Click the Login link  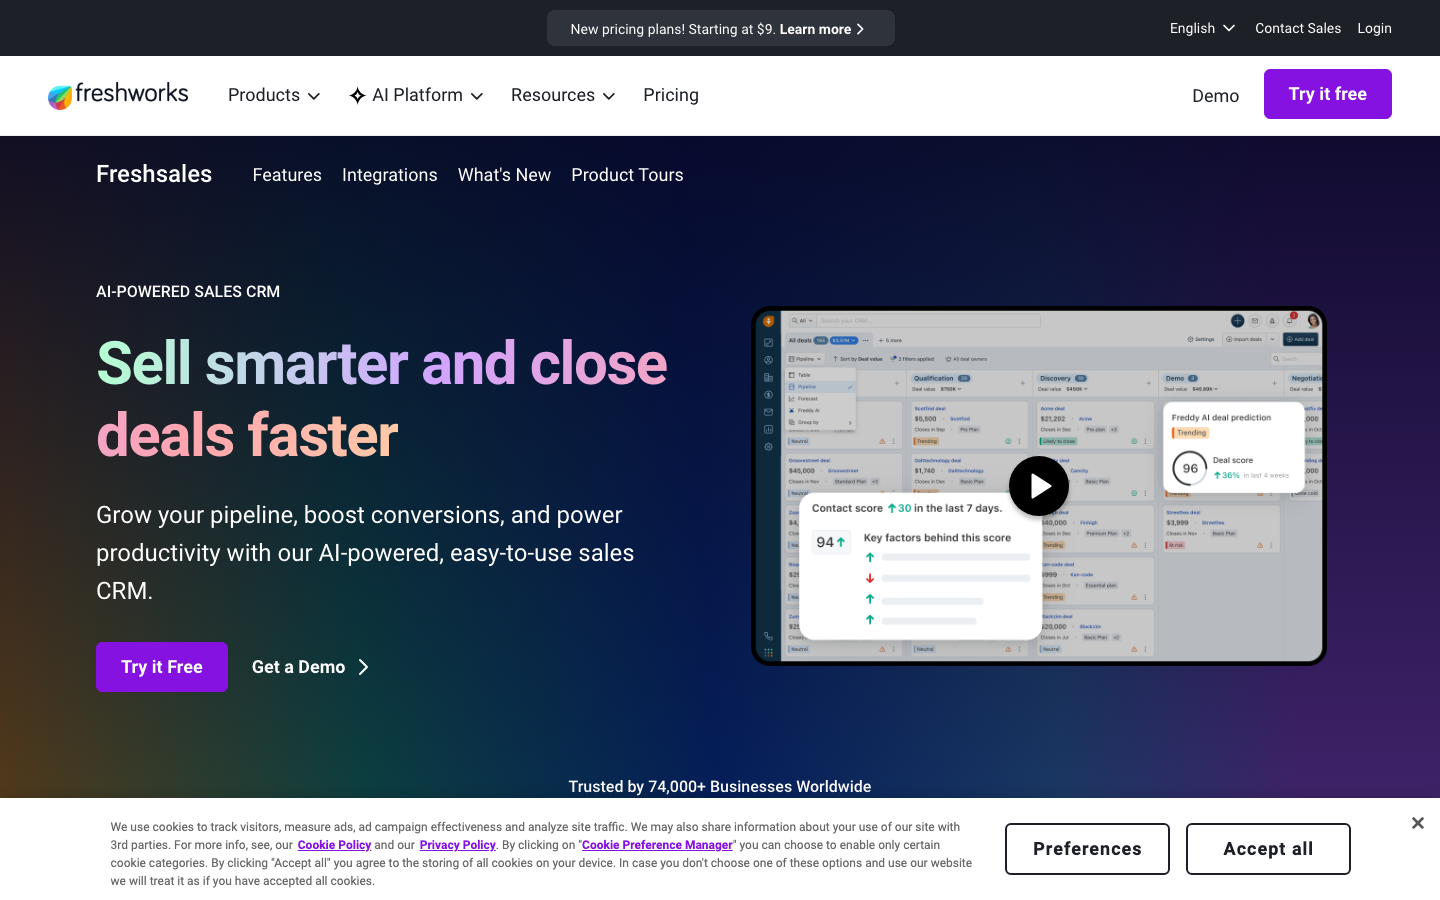point(1374,28)
